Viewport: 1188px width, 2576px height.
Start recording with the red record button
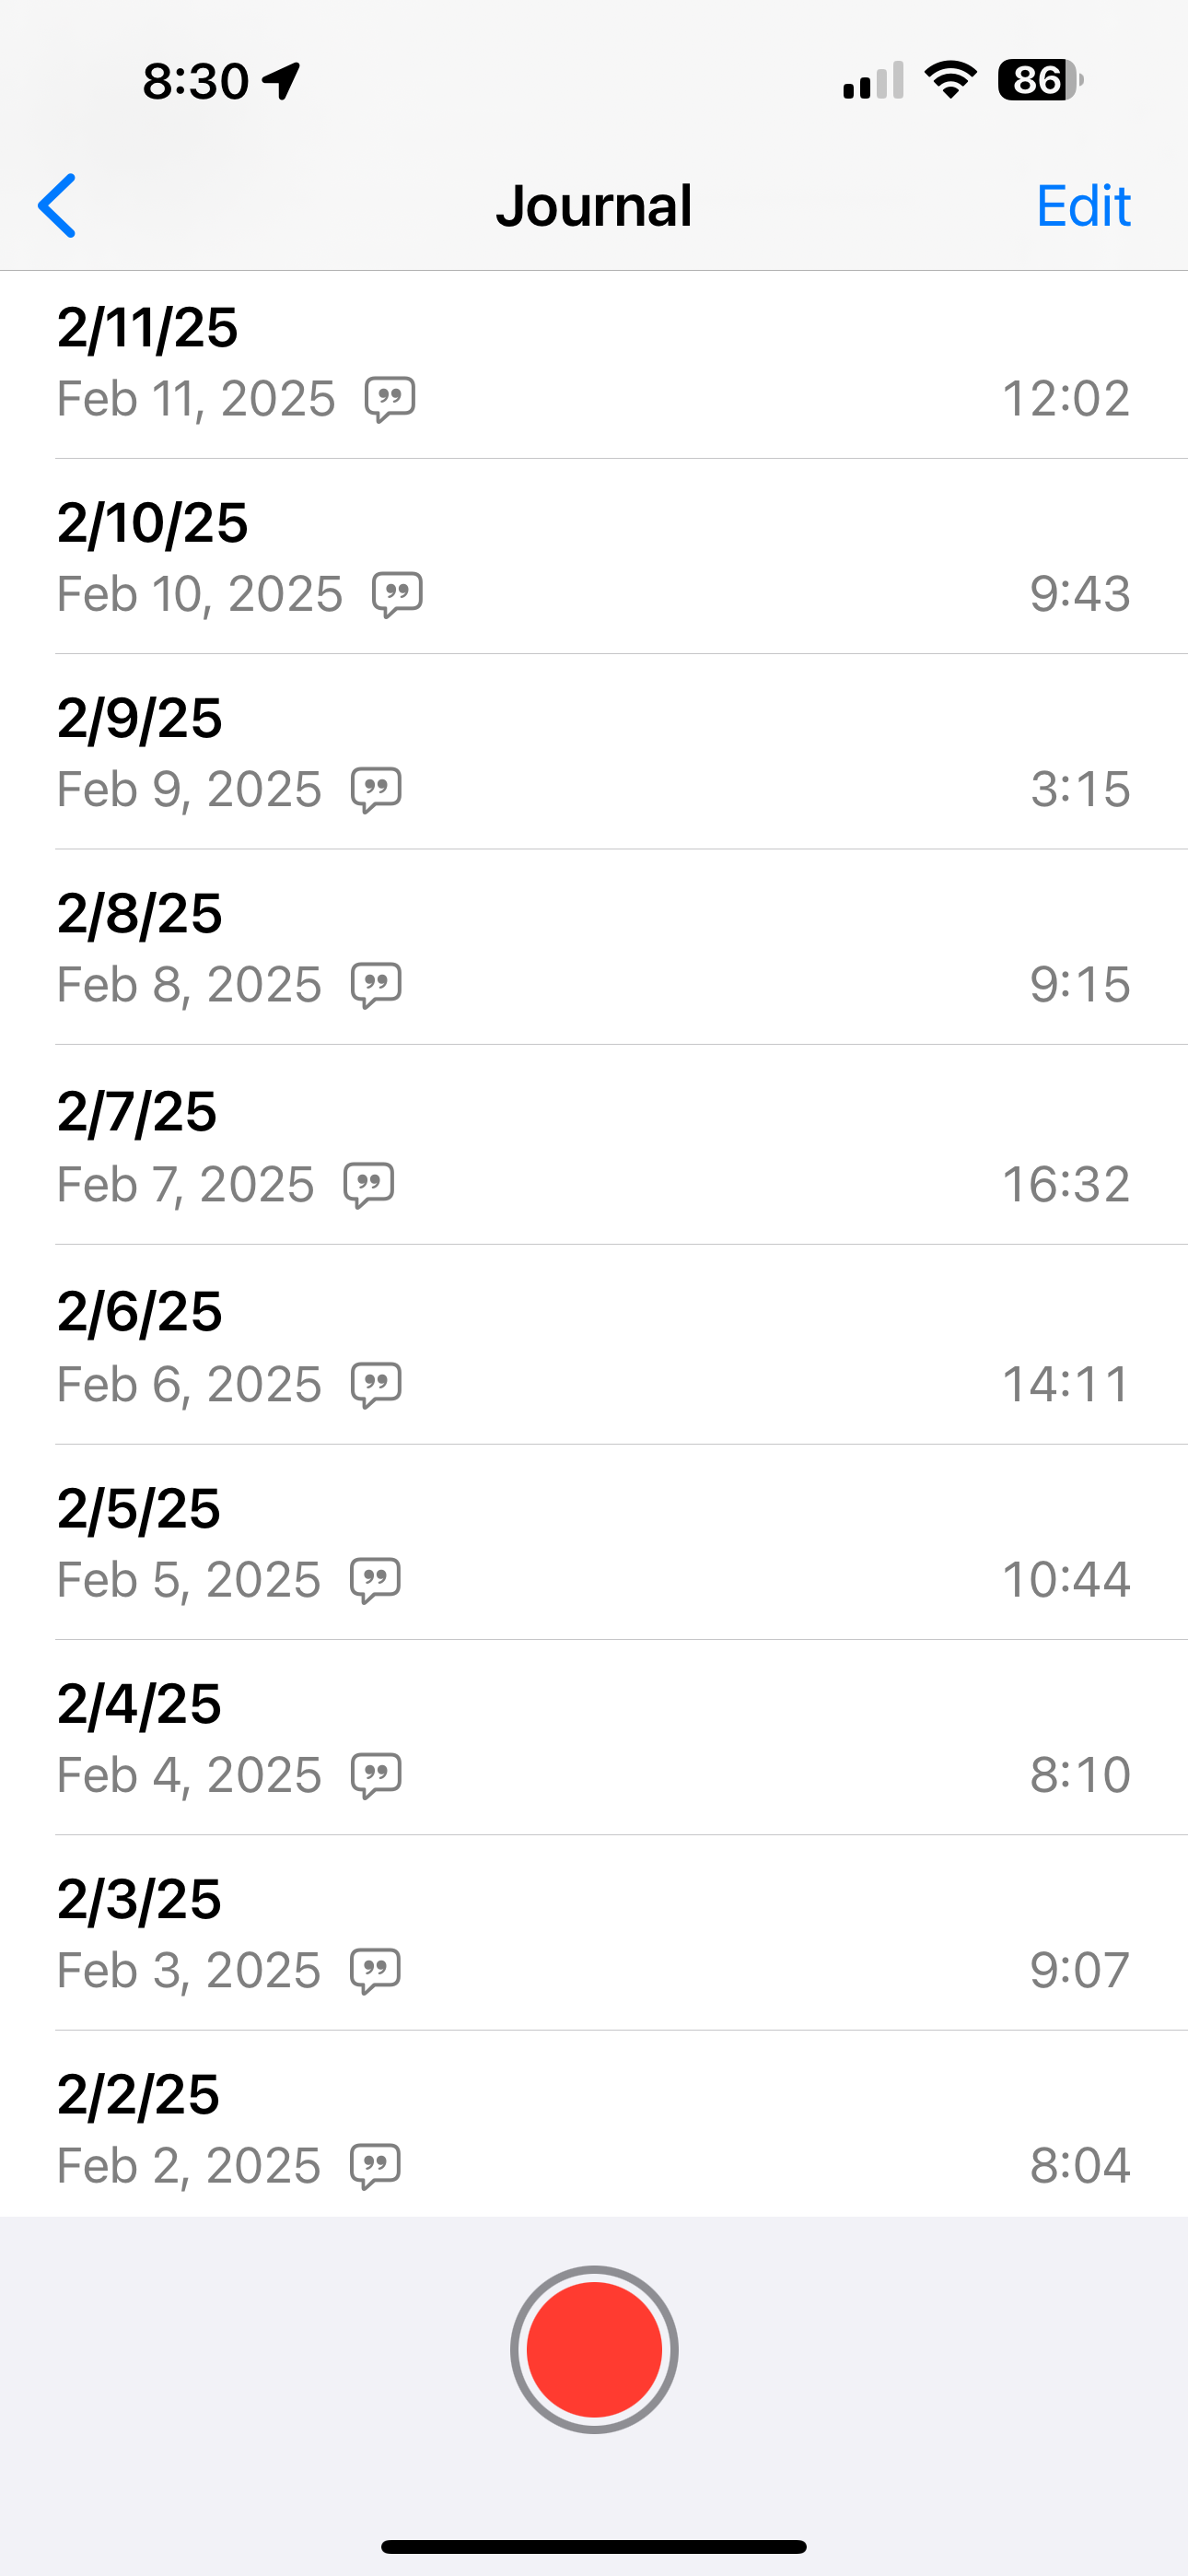coord(594,2349)
